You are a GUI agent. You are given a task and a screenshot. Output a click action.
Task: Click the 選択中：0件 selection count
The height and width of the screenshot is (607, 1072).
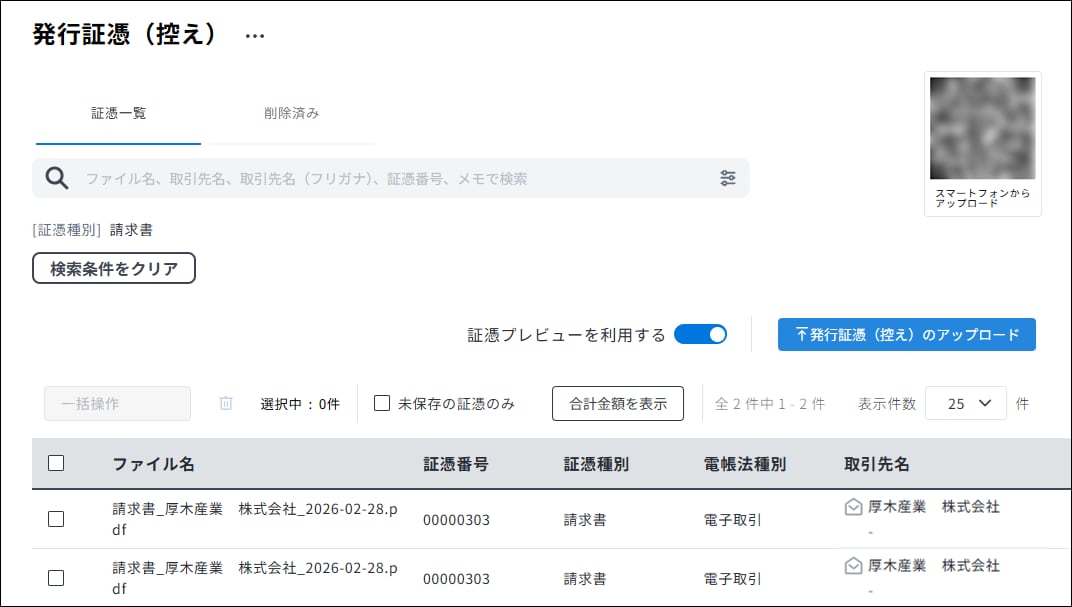[x=300, y=404]
